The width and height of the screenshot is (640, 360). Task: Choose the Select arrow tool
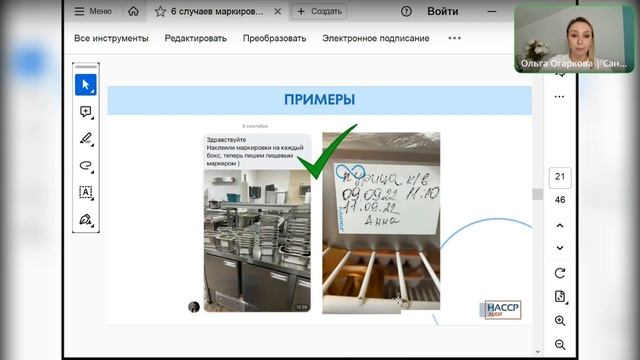coord(86,84)
